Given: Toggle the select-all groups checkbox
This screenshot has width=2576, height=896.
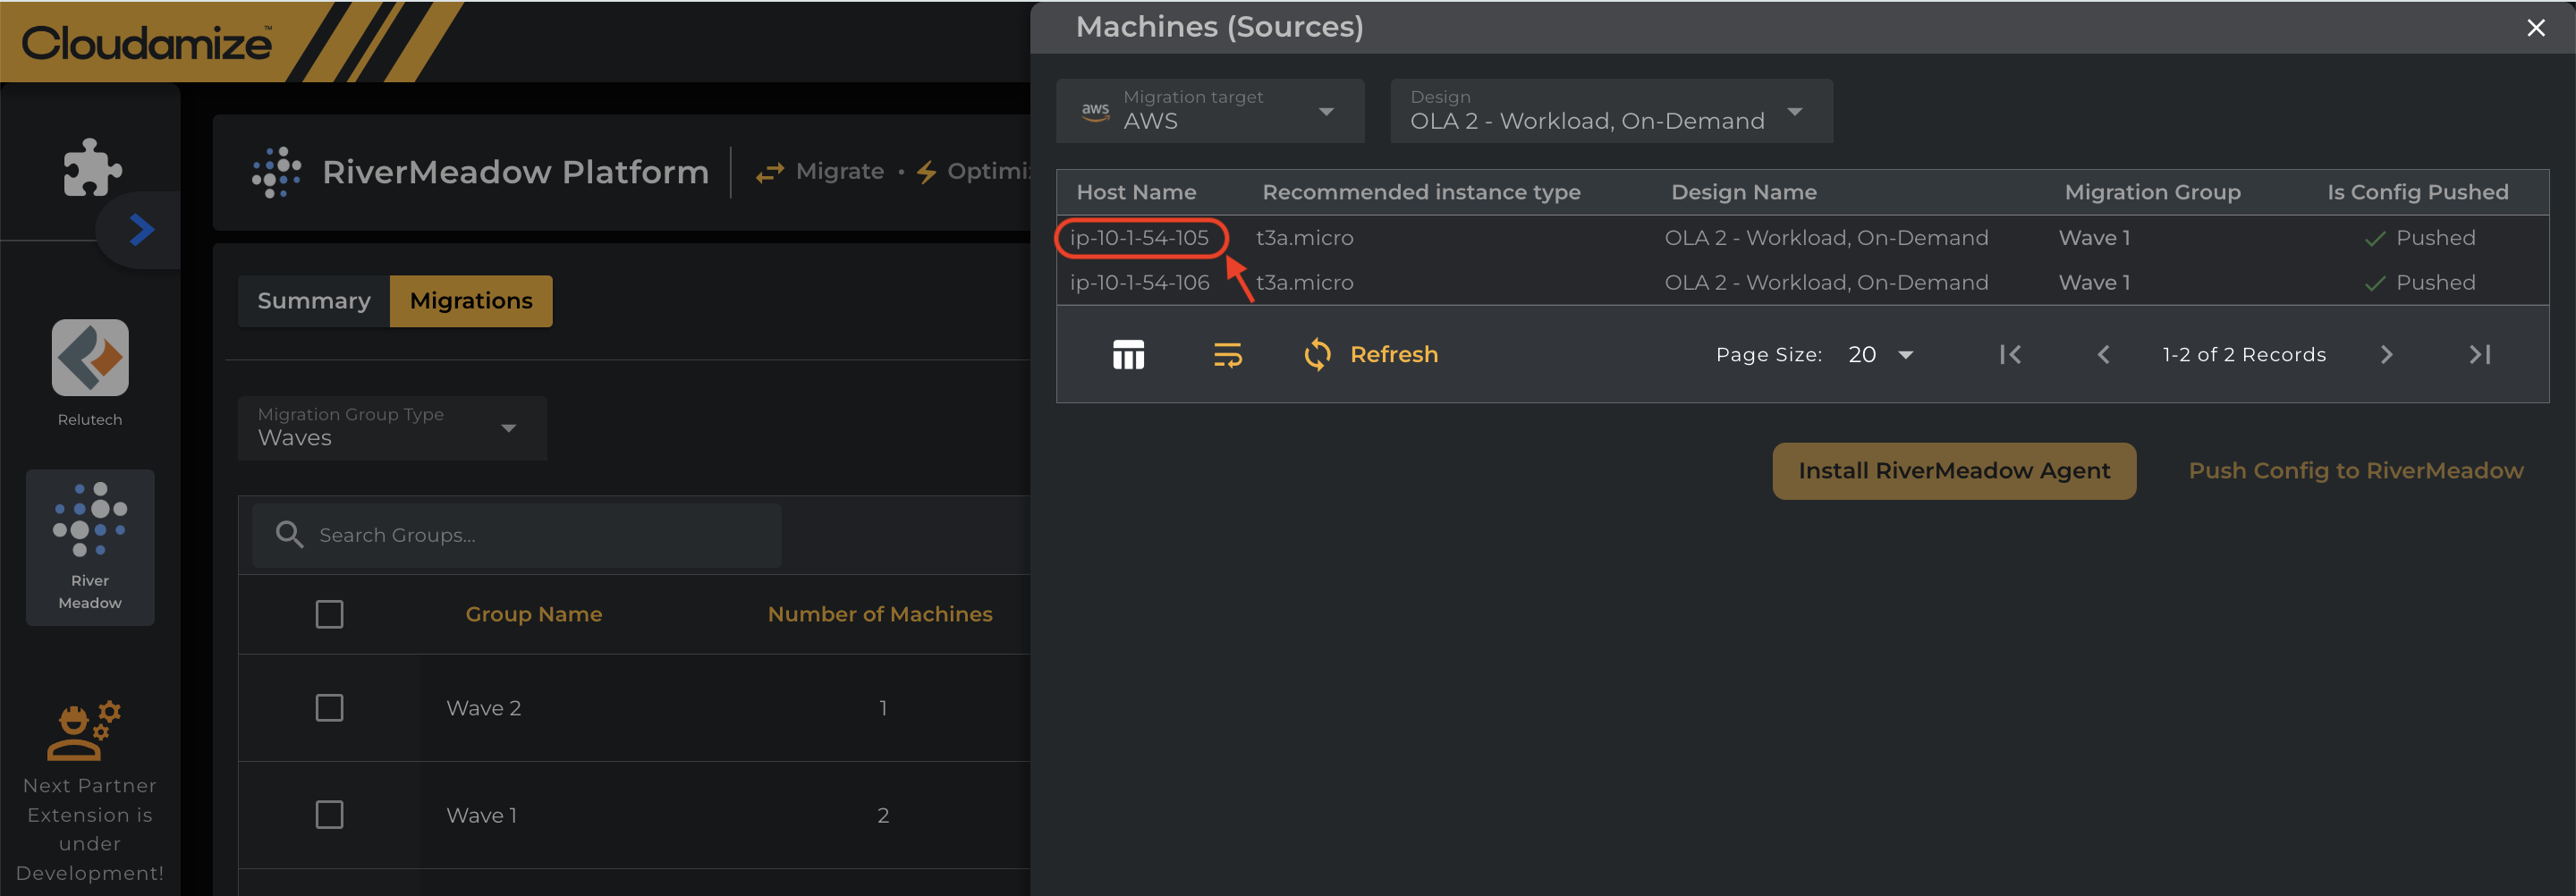Looking at the screenshot, I should (329, 614).
